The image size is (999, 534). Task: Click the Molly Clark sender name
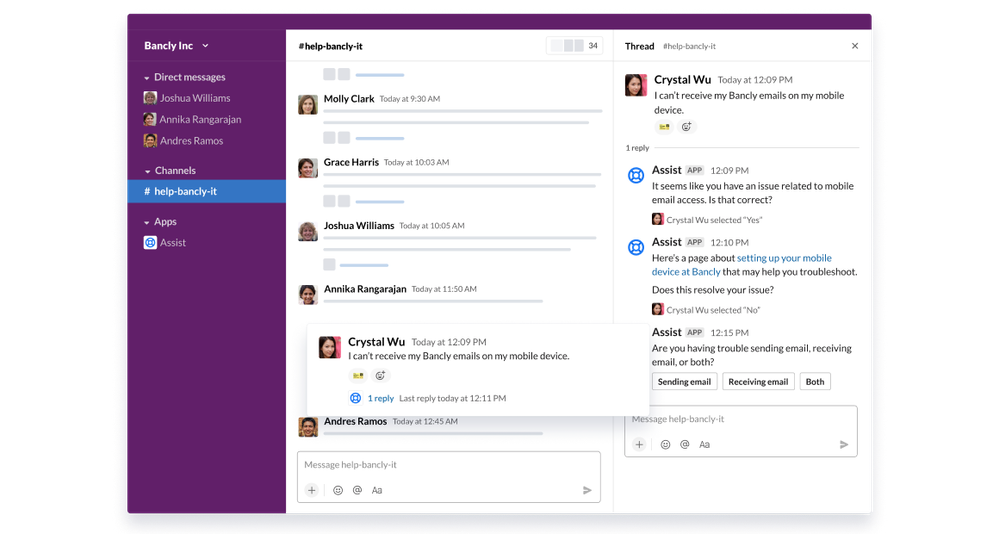[x=349, y=99]
